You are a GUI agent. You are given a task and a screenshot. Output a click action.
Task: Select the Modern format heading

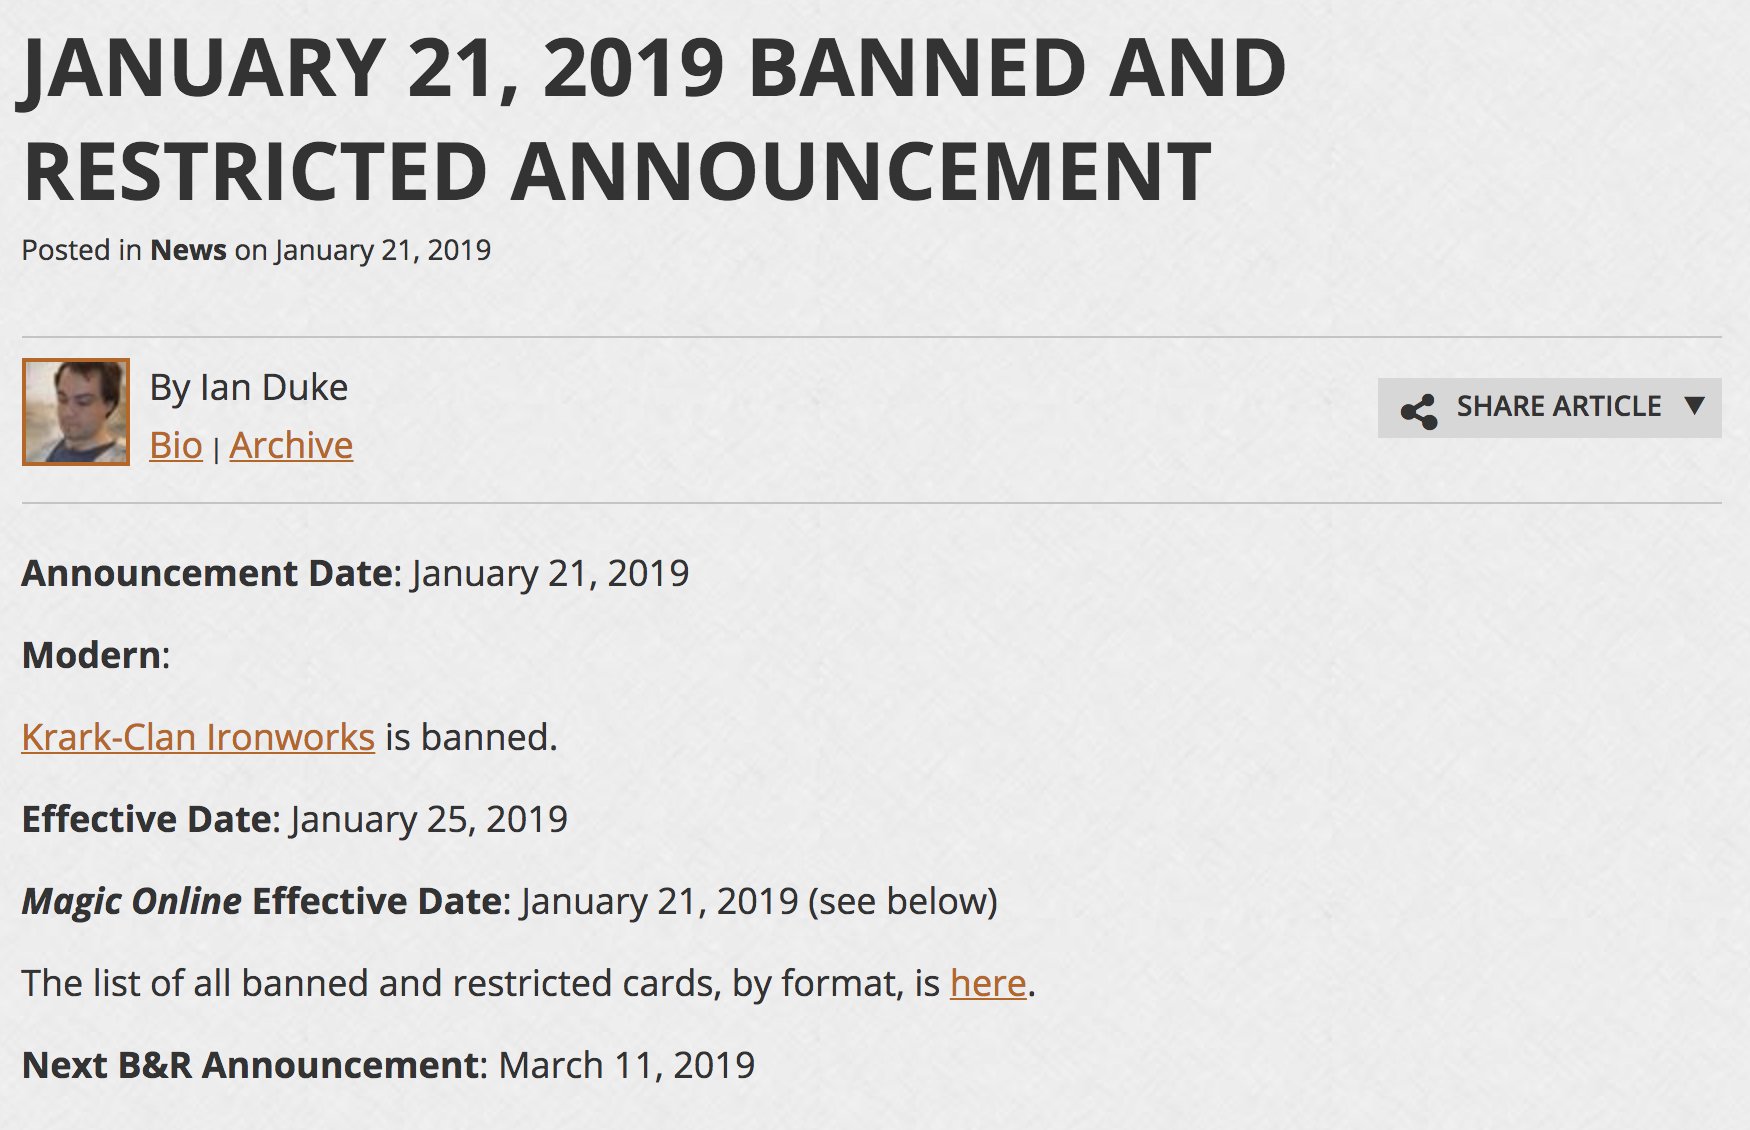point(91,656)
